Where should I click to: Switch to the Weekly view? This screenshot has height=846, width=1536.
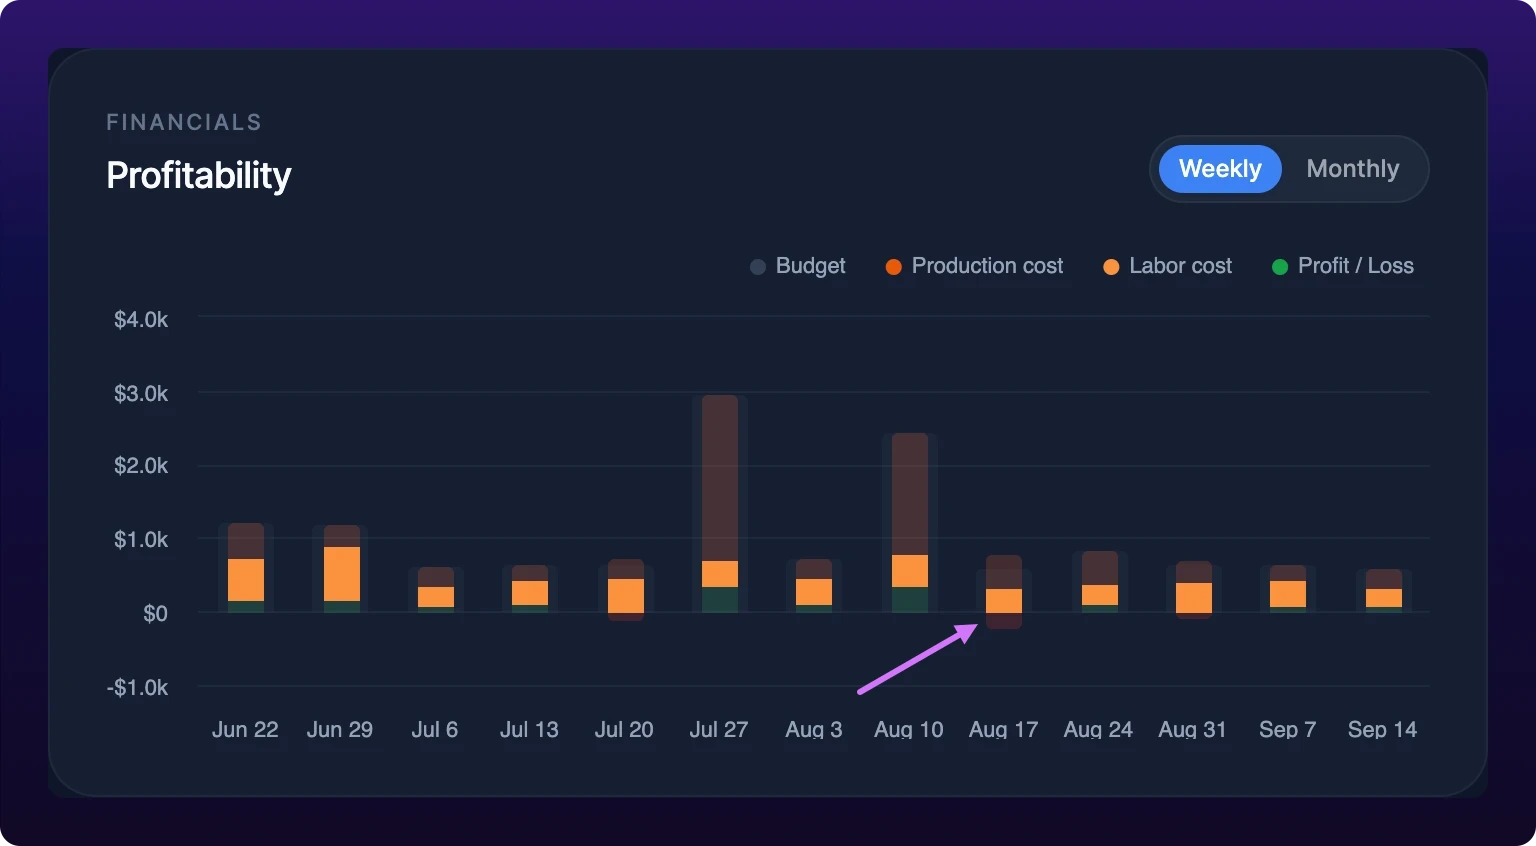[x=1220, y=169]
